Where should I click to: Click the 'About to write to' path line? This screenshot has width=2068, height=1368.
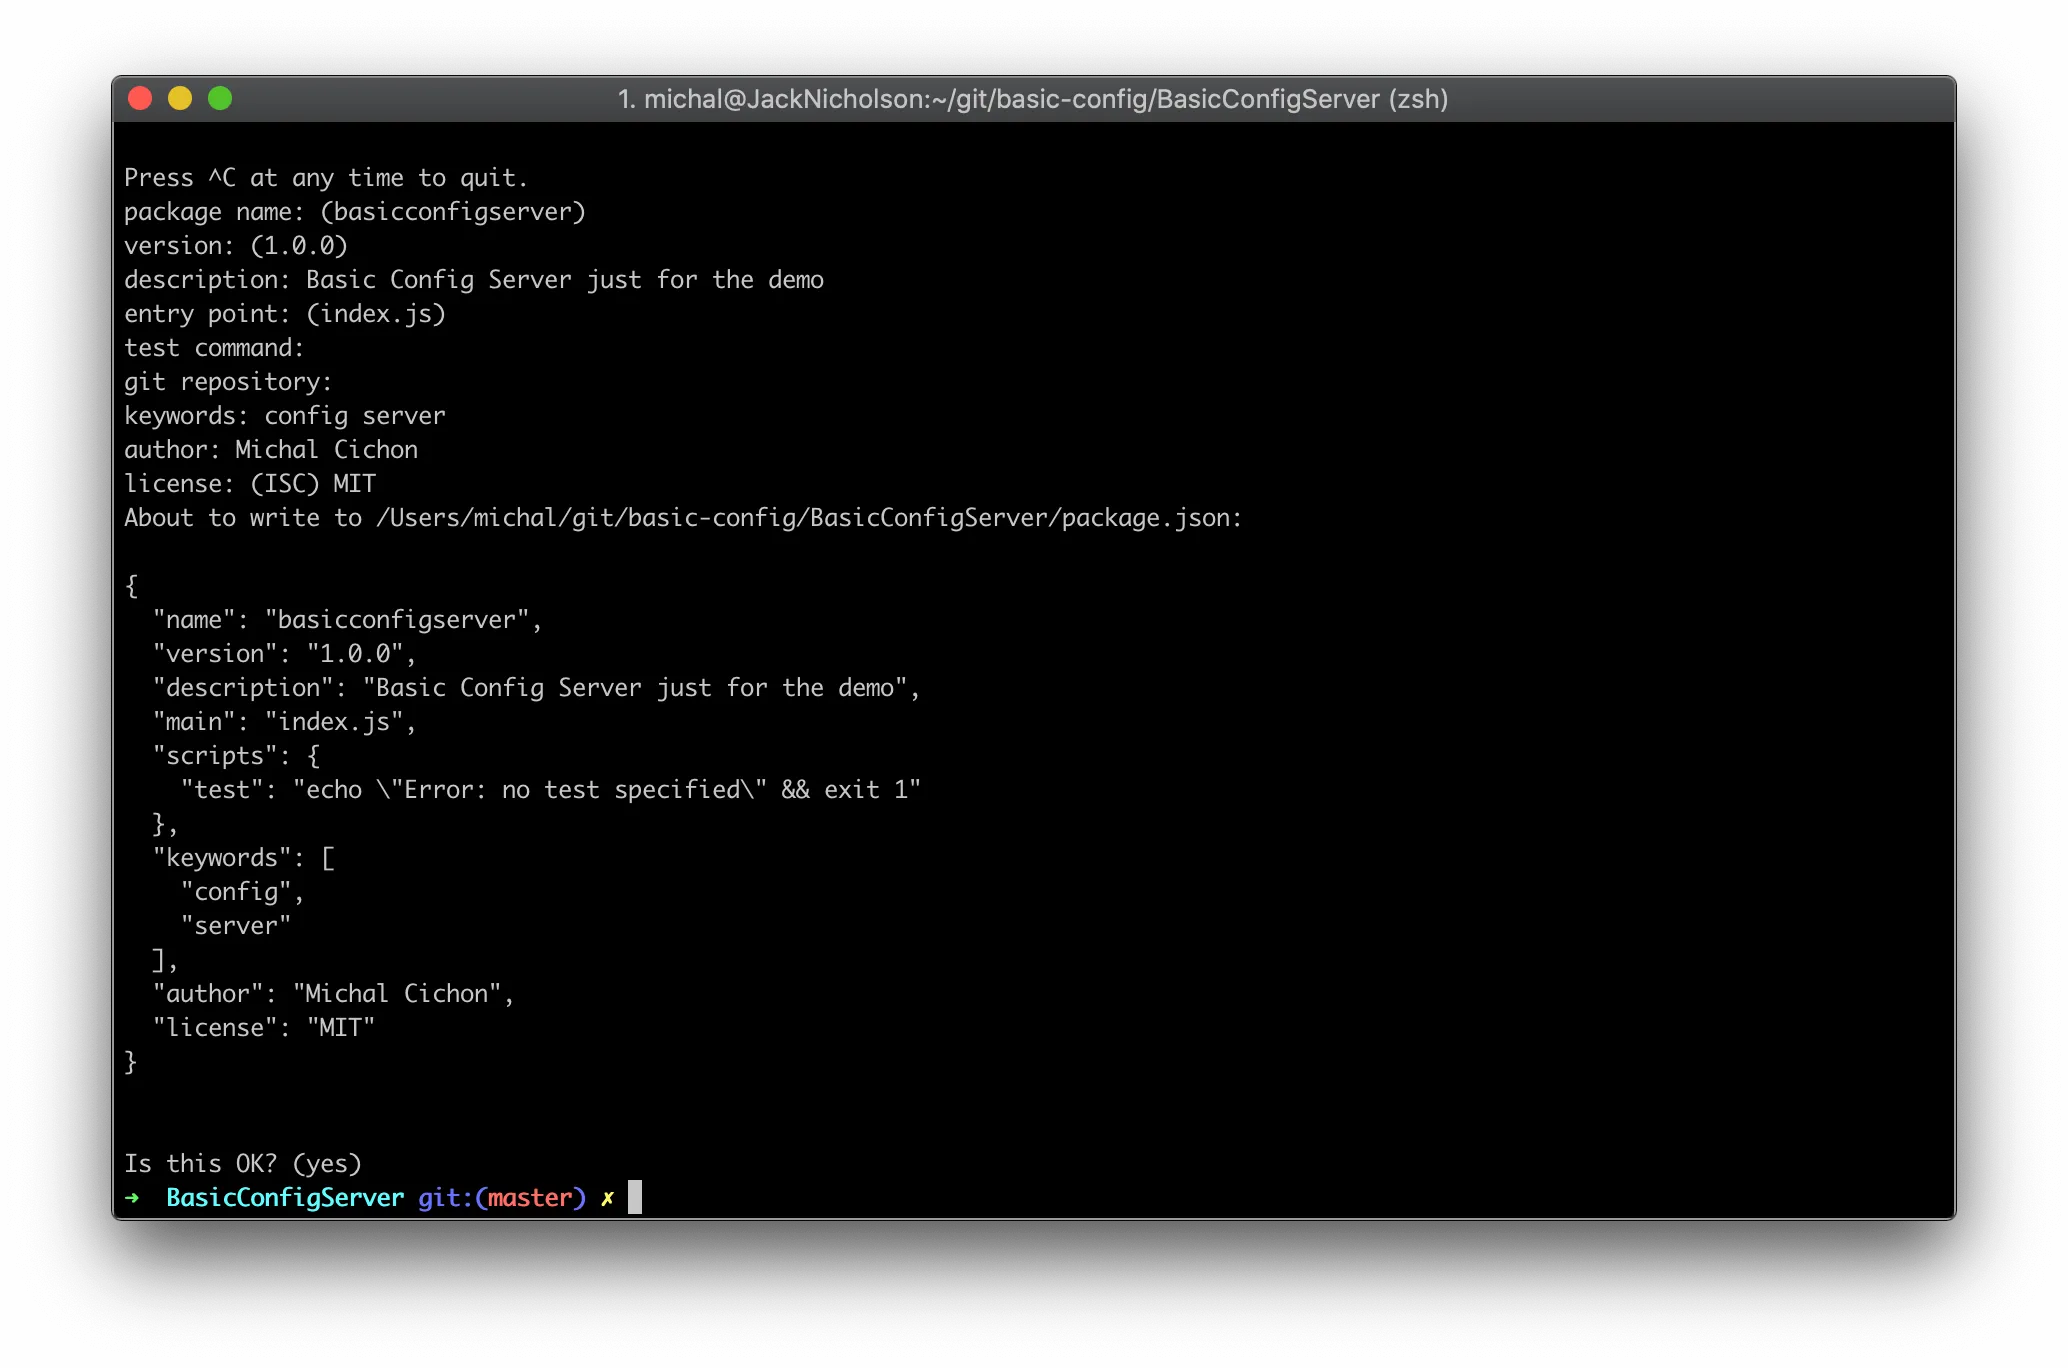coord(683,518)
